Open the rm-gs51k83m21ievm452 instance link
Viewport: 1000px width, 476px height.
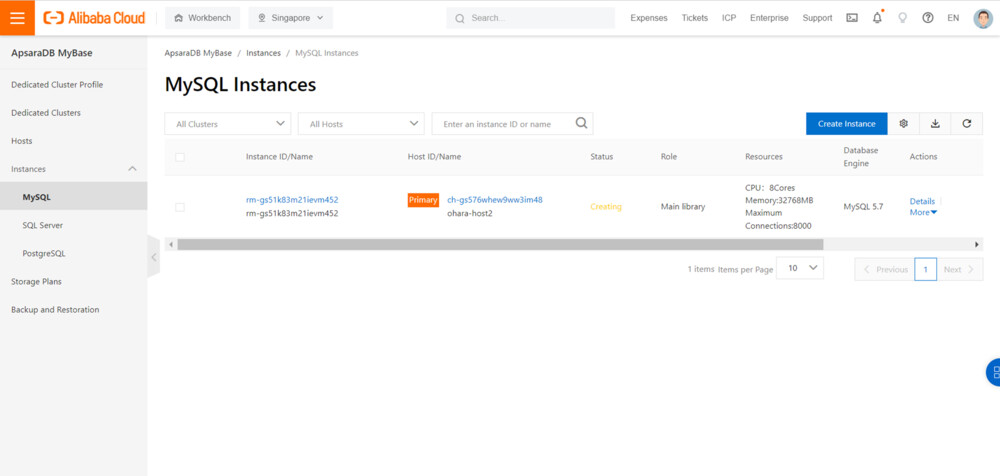tap(292, 200)
